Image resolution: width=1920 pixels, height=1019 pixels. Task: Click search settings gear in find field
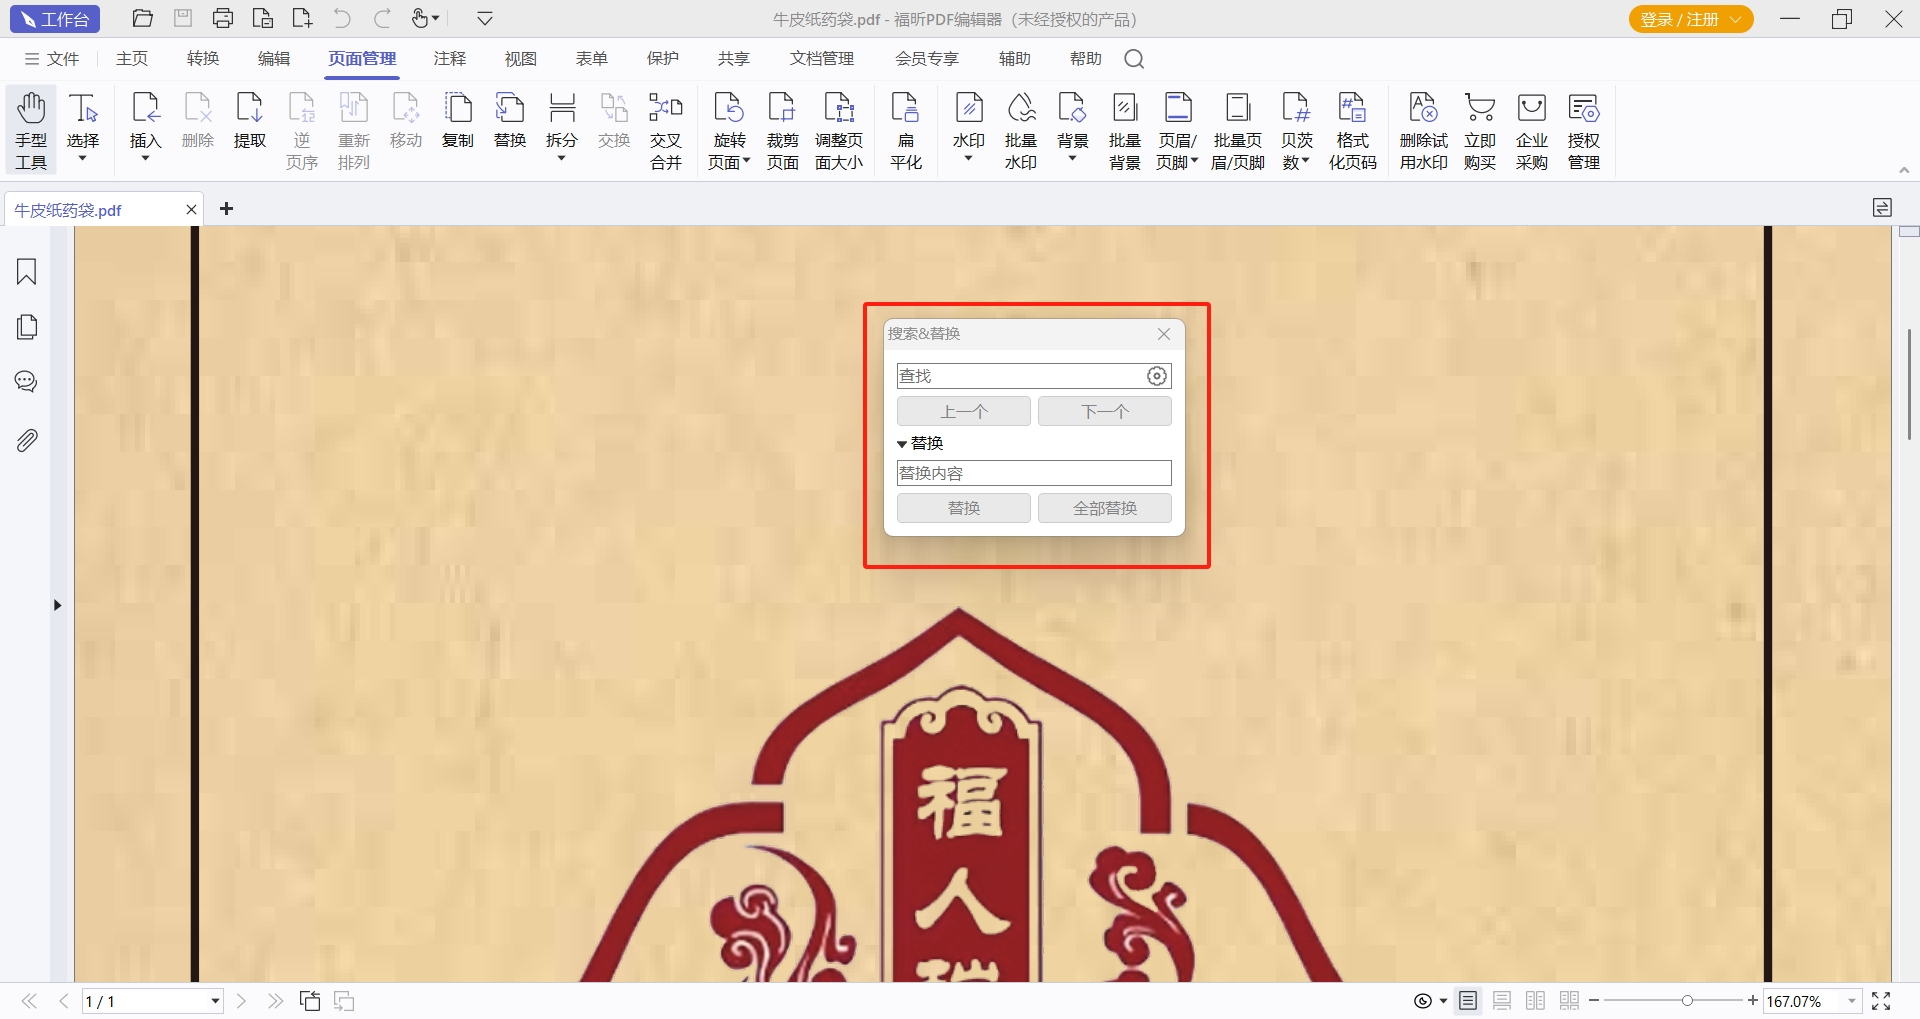click(1156, 376)
